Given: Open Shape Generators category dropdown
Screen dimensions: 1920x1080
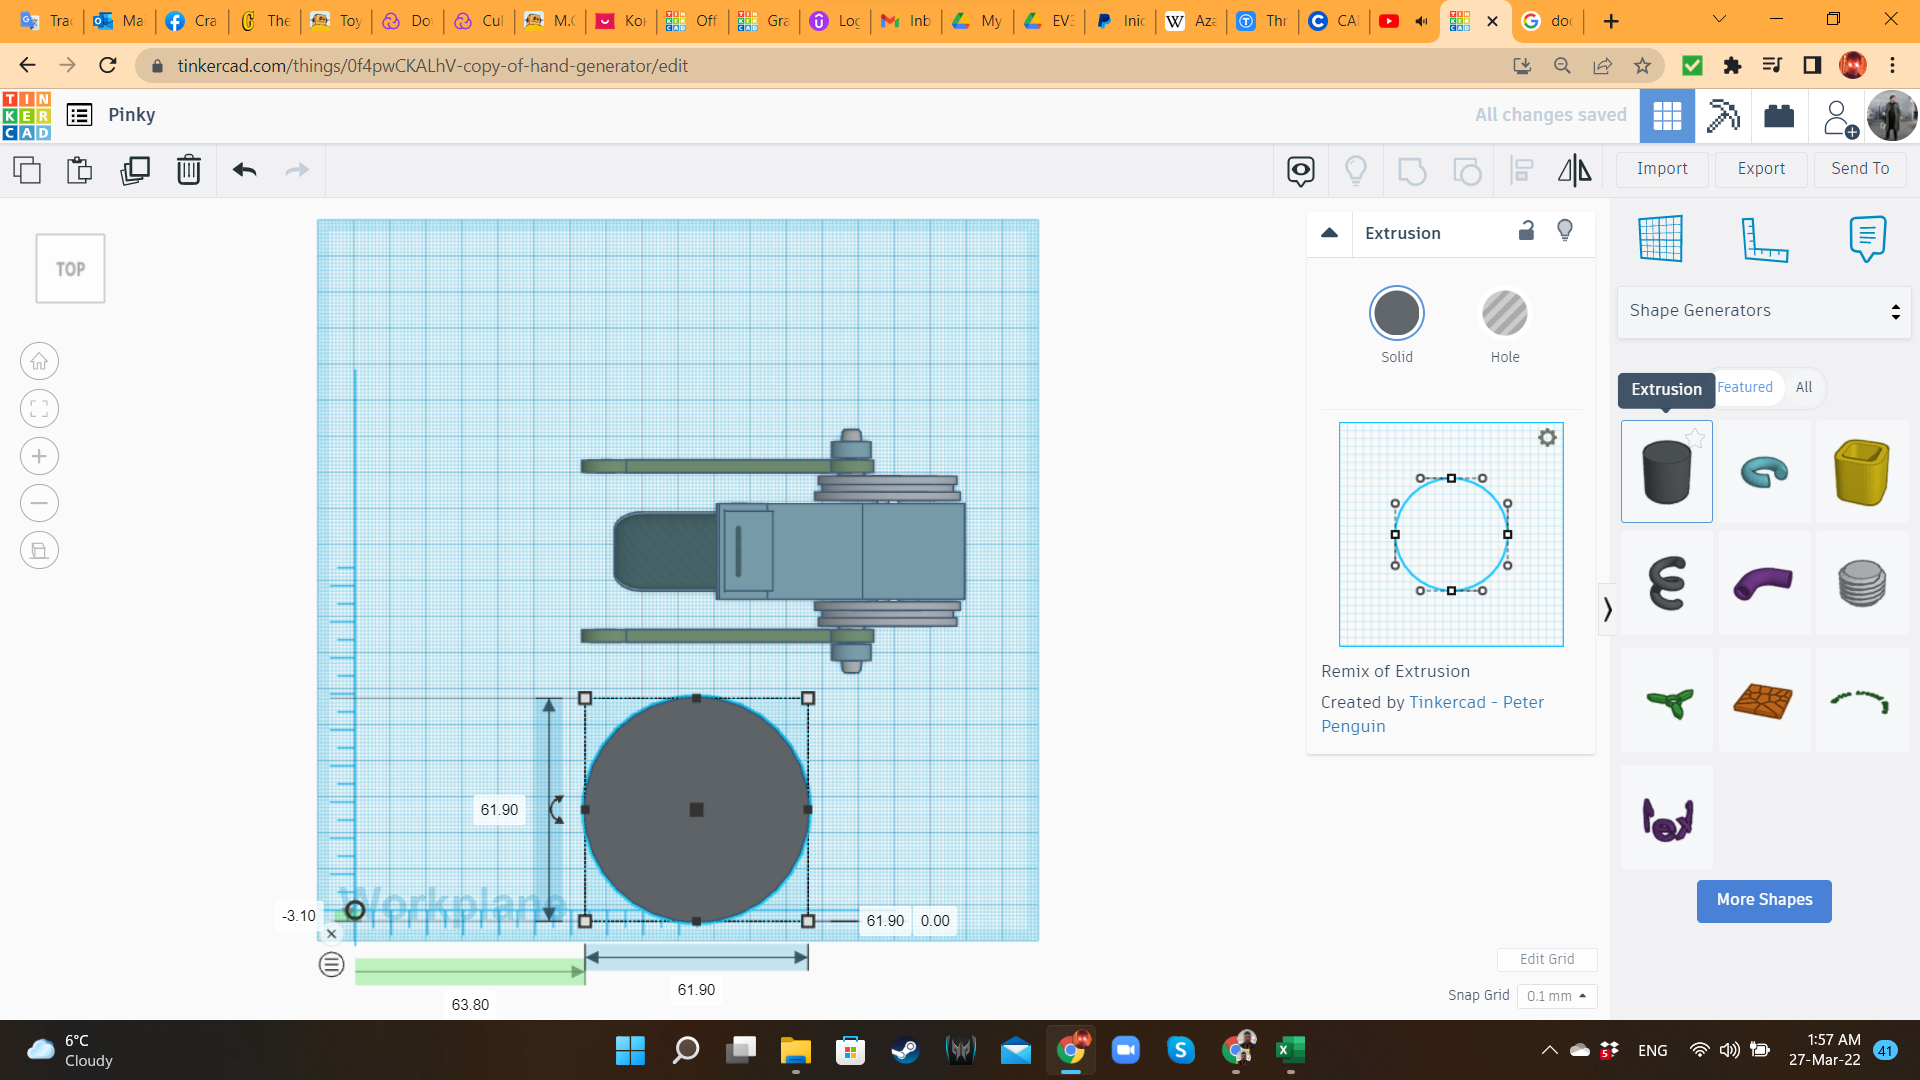Looking at the screenshot, I should tap(1763, 311).
